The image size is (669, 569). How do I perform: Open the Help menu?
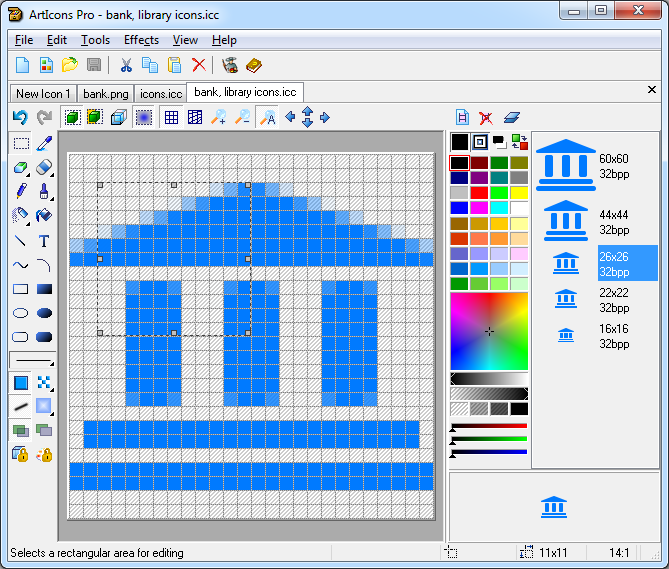[224, 40]
